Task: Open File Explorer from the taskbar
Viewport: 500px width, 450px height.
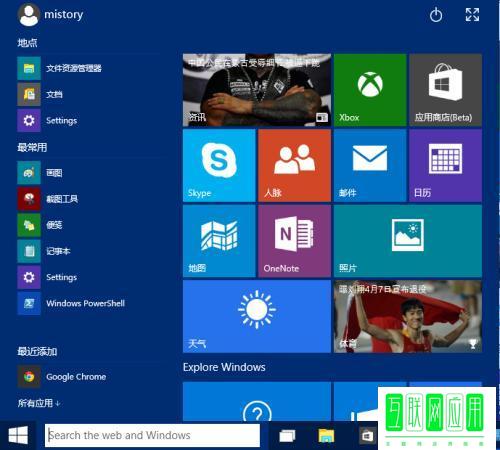Action: [x=326, y=436]
